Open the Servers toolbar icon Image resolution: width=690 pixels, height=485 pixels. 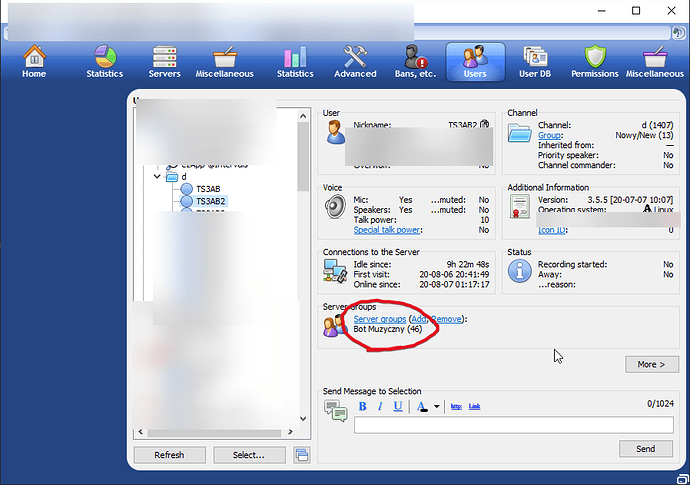[164, 61]
